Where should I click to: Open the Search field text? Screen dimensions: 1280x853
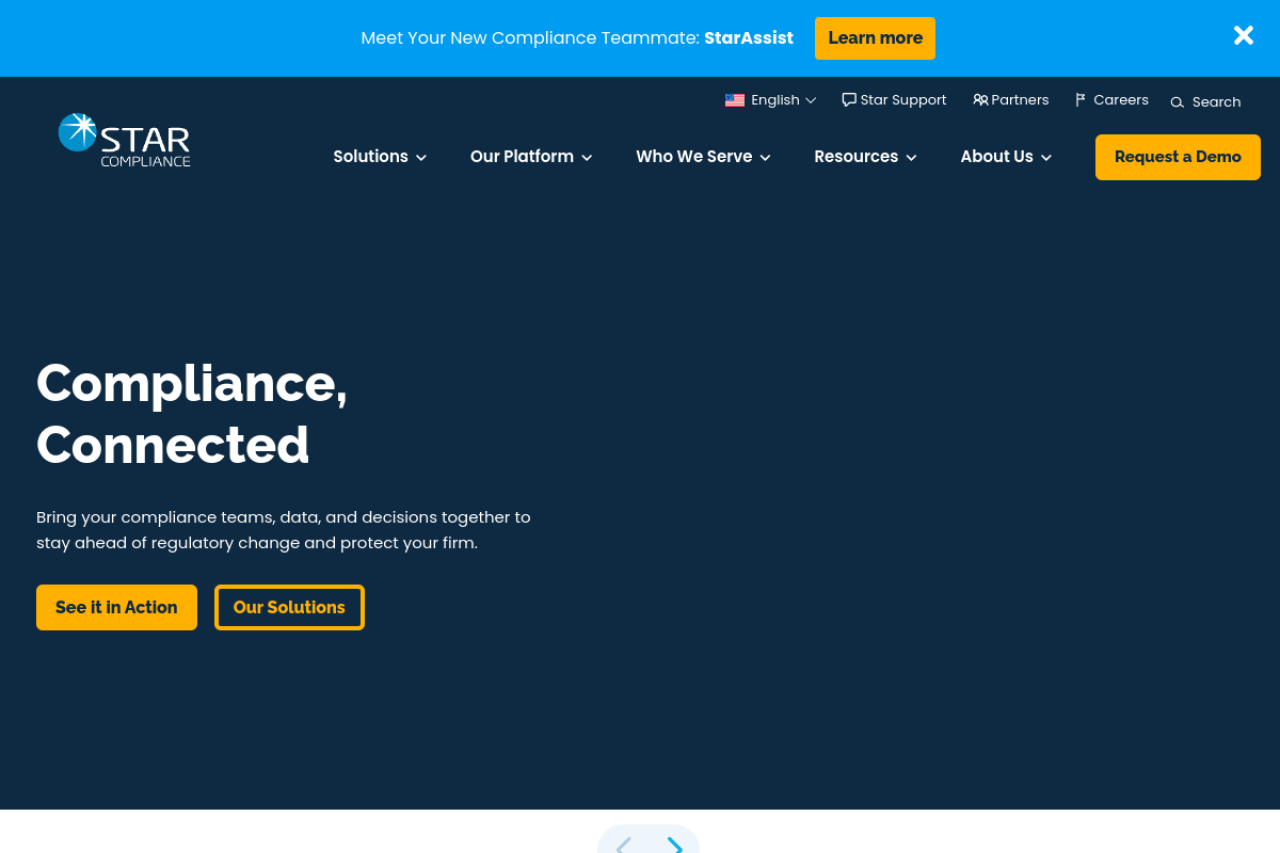(1216, 102)
